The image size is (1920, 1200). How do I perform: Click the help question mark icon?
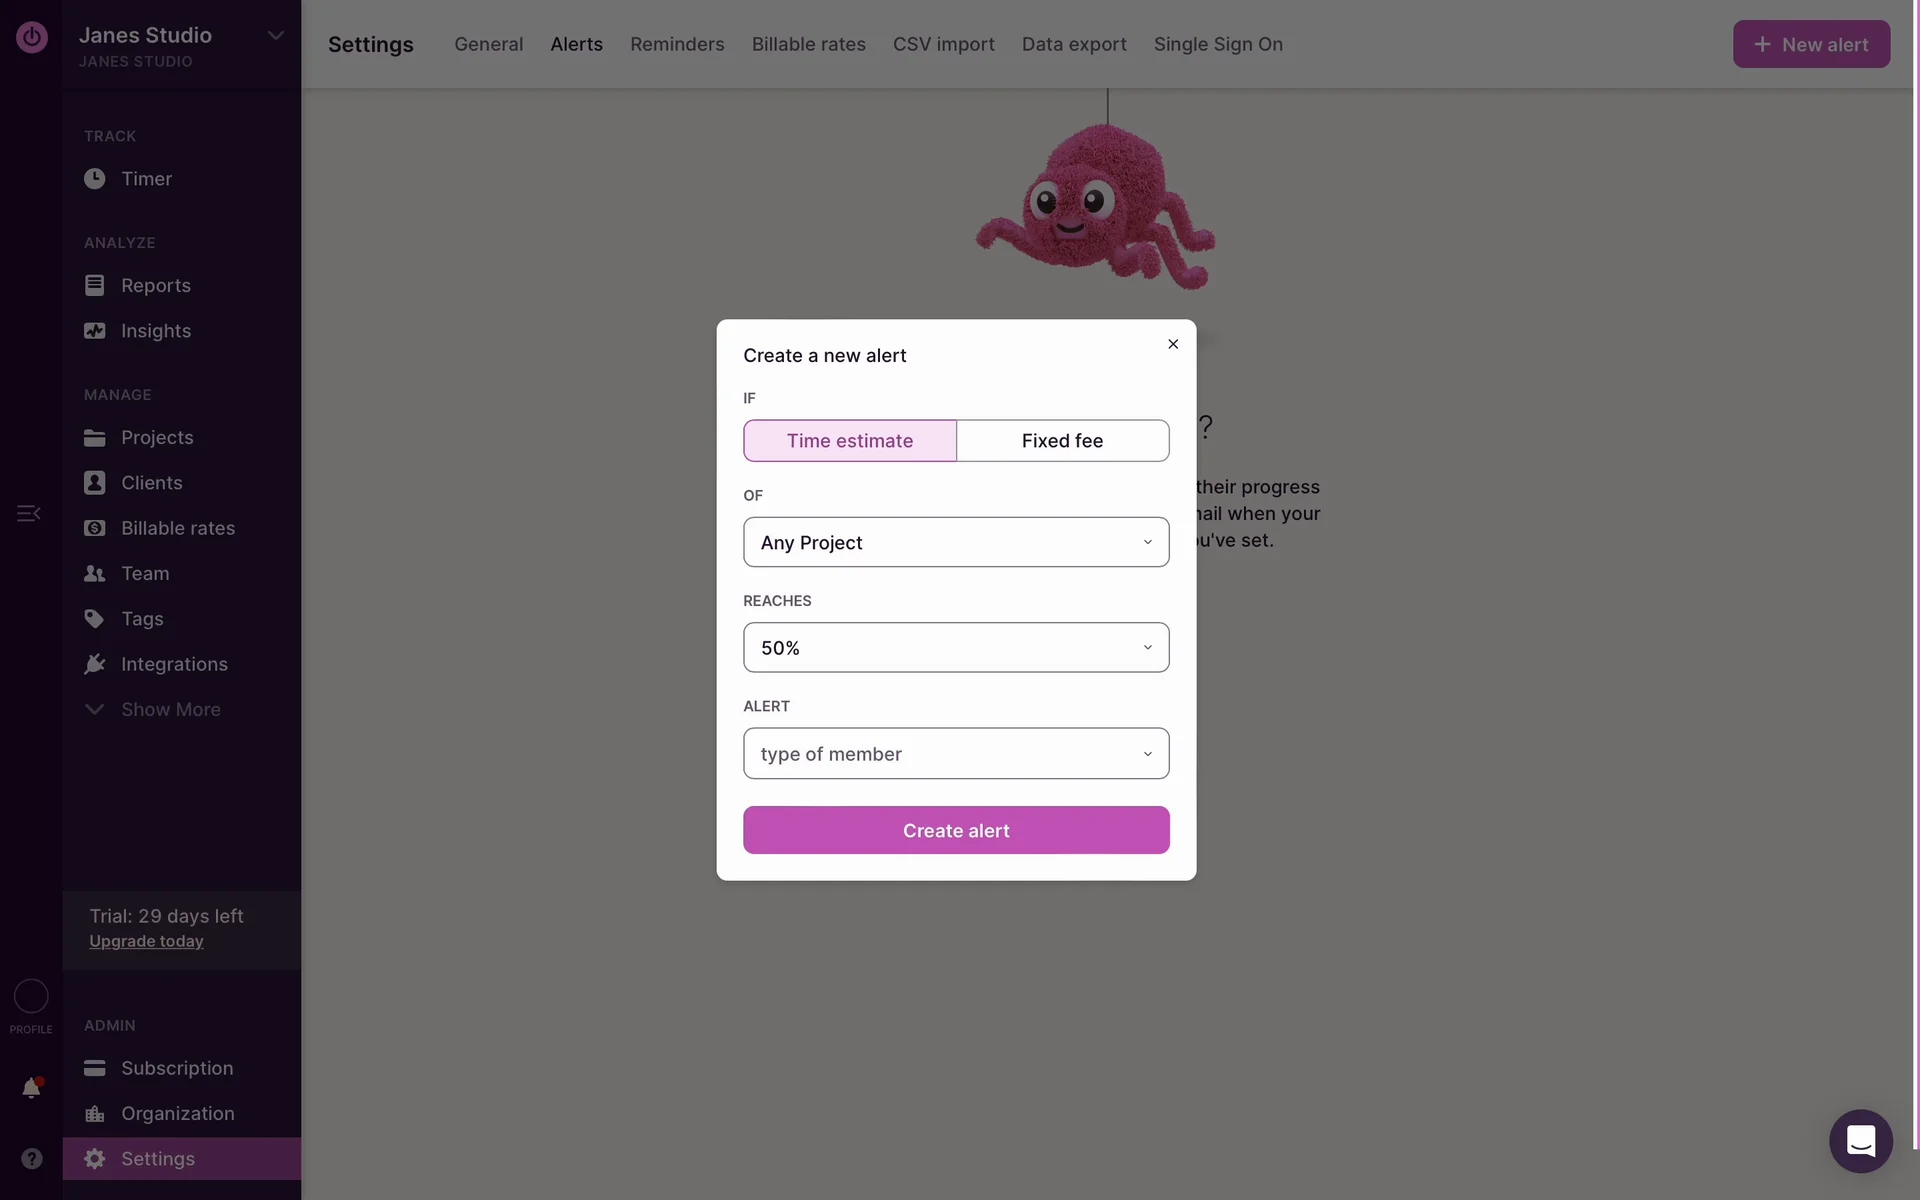[x=31, y=1158]
